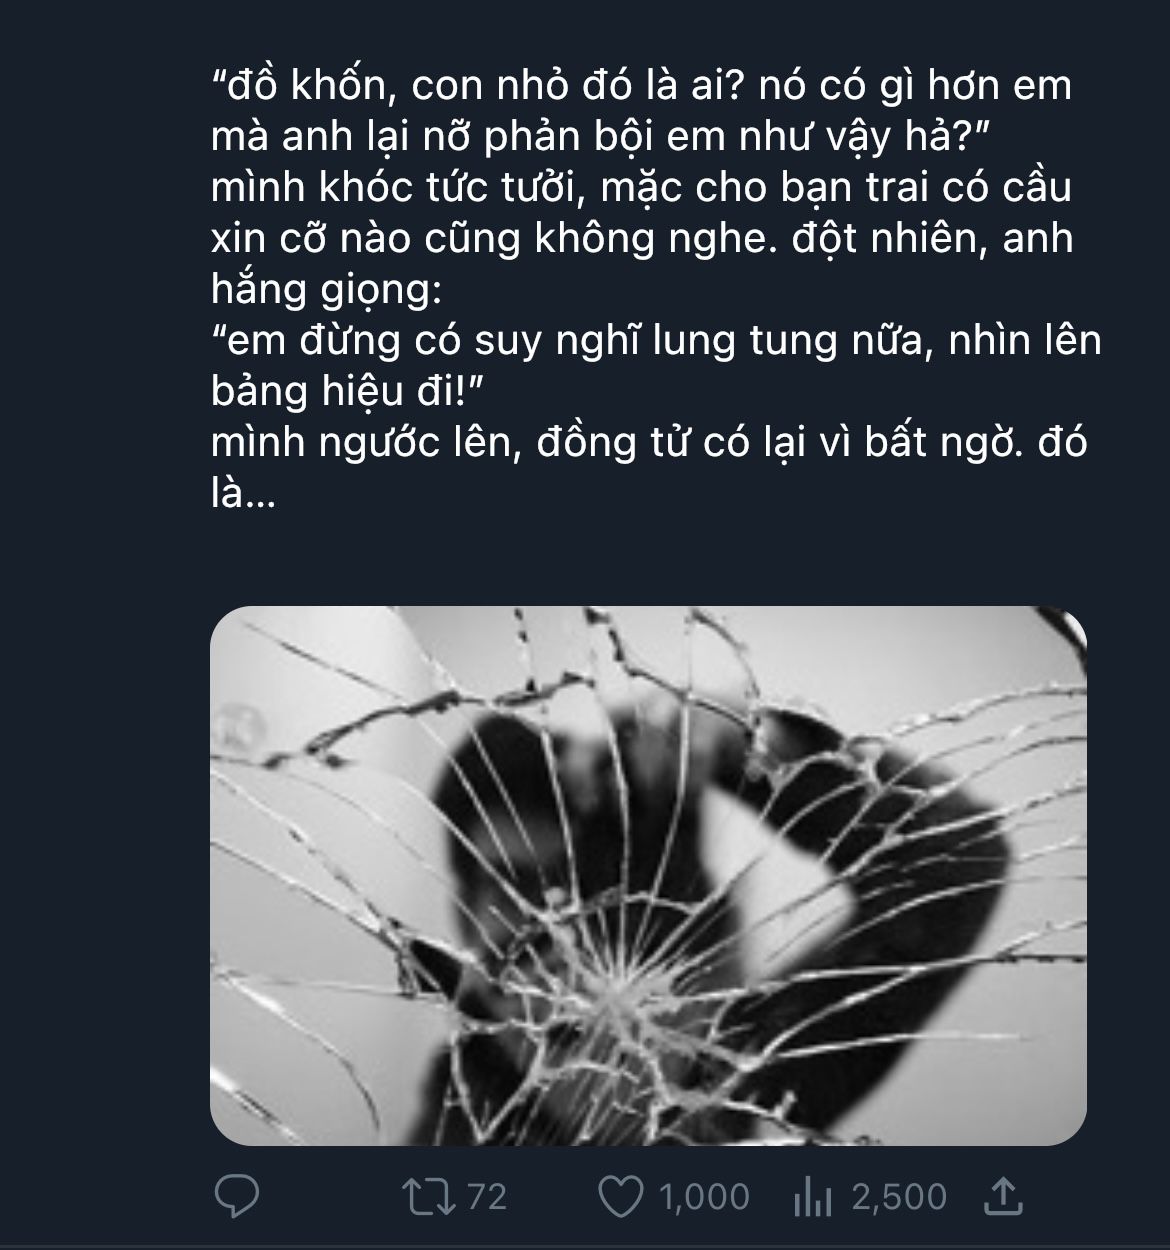
Task: Share the tweet with the upload icon
Action: [x=1003, y=1196]
